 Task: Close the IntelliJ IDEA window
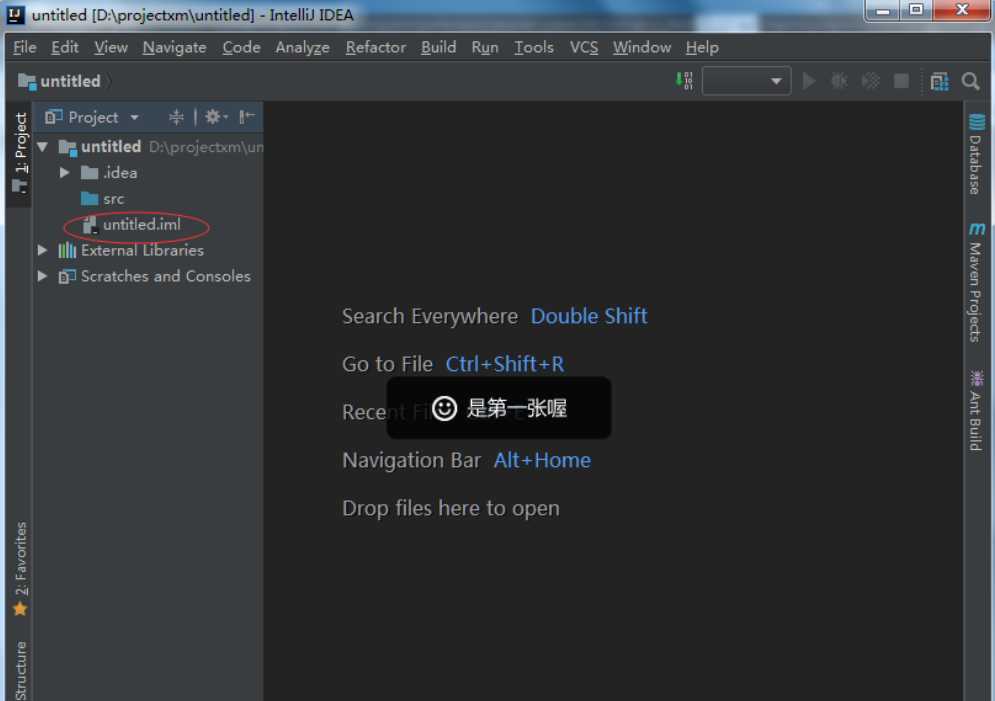click(962, 11)
